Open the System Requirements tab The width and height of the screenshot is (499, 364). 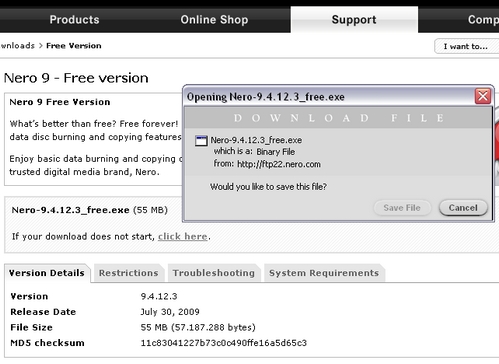324,273
